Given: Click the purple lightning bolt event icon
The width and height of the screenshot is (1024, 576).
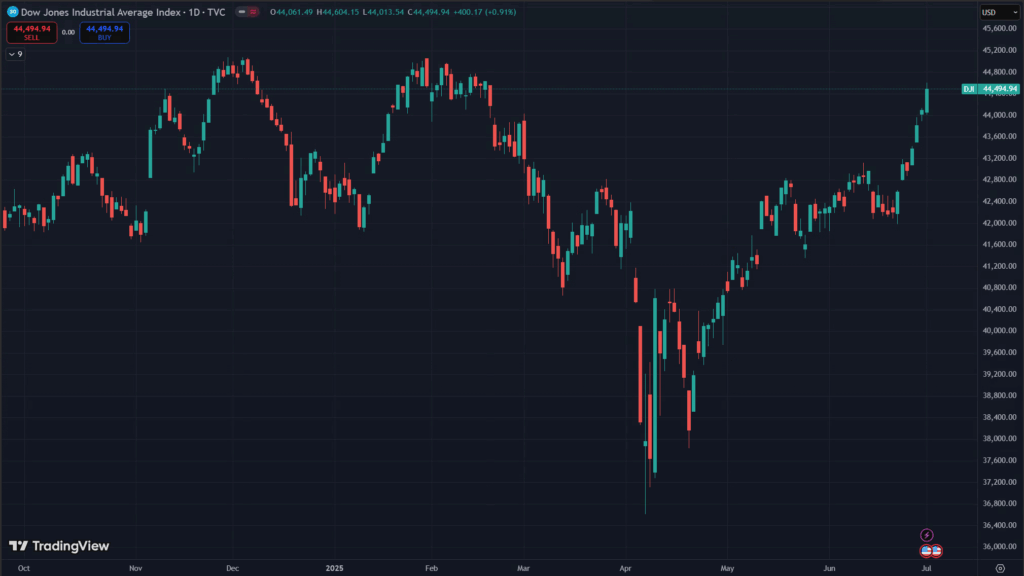Looking at the screenshot, I should 926,535.
